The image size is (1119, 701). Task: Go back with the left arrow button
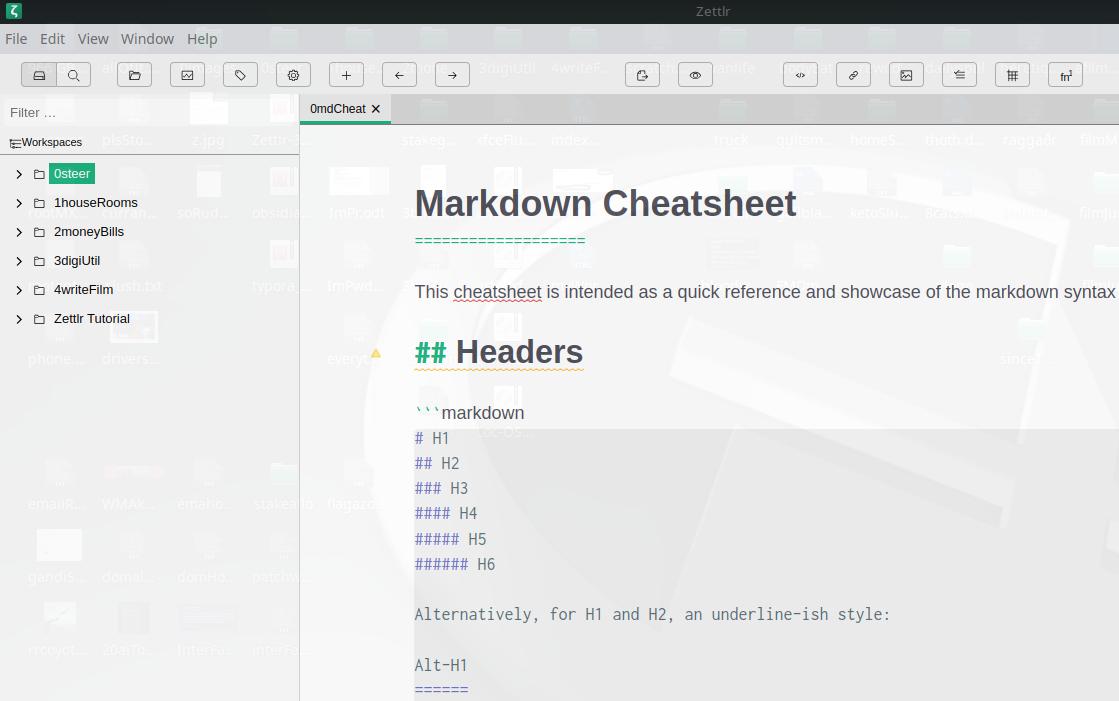400,75
